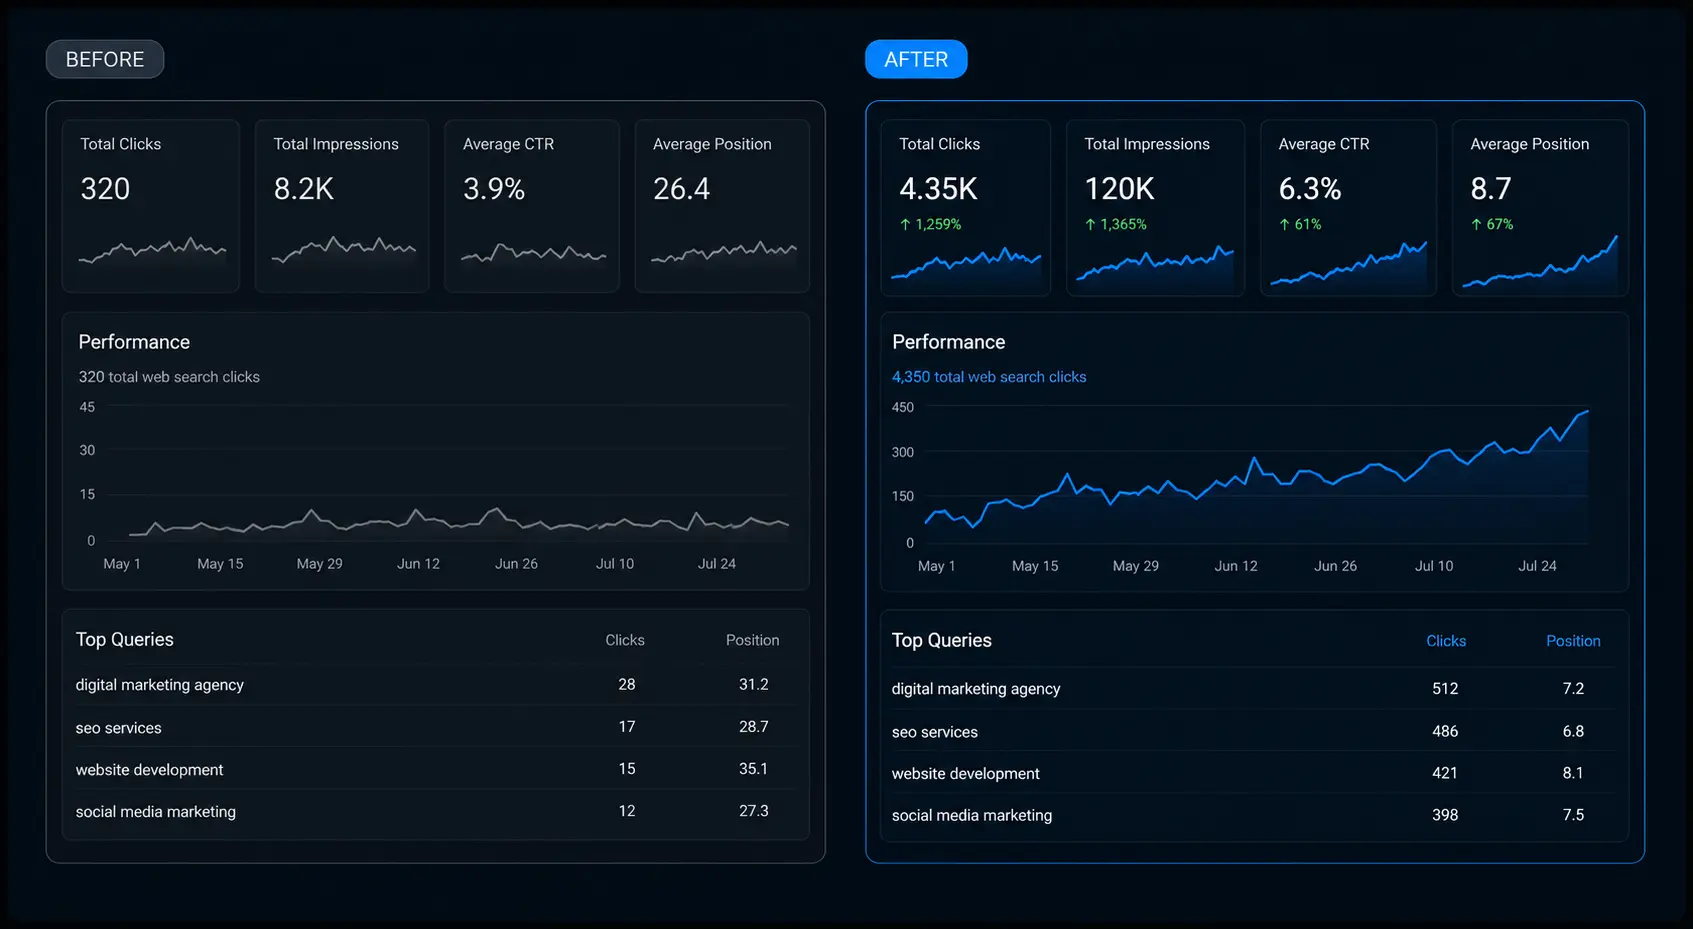
Task: Click '4,350 total web search clicks' link
Action: tap(989, 377)
